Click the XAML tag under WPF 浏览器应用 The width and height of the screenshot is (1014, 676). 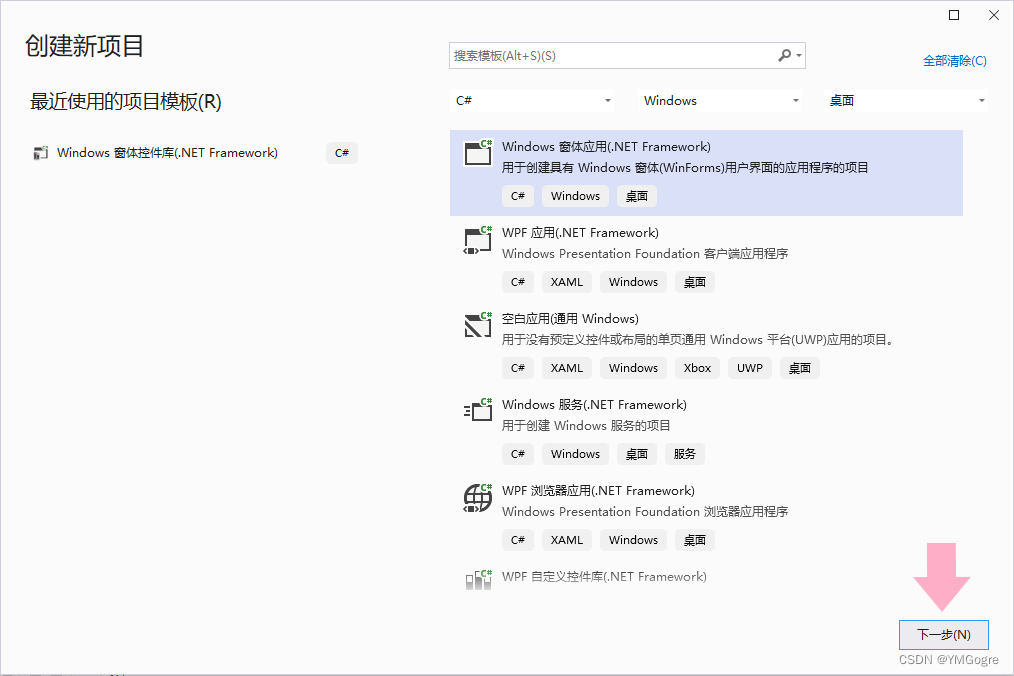coord(566,540)
